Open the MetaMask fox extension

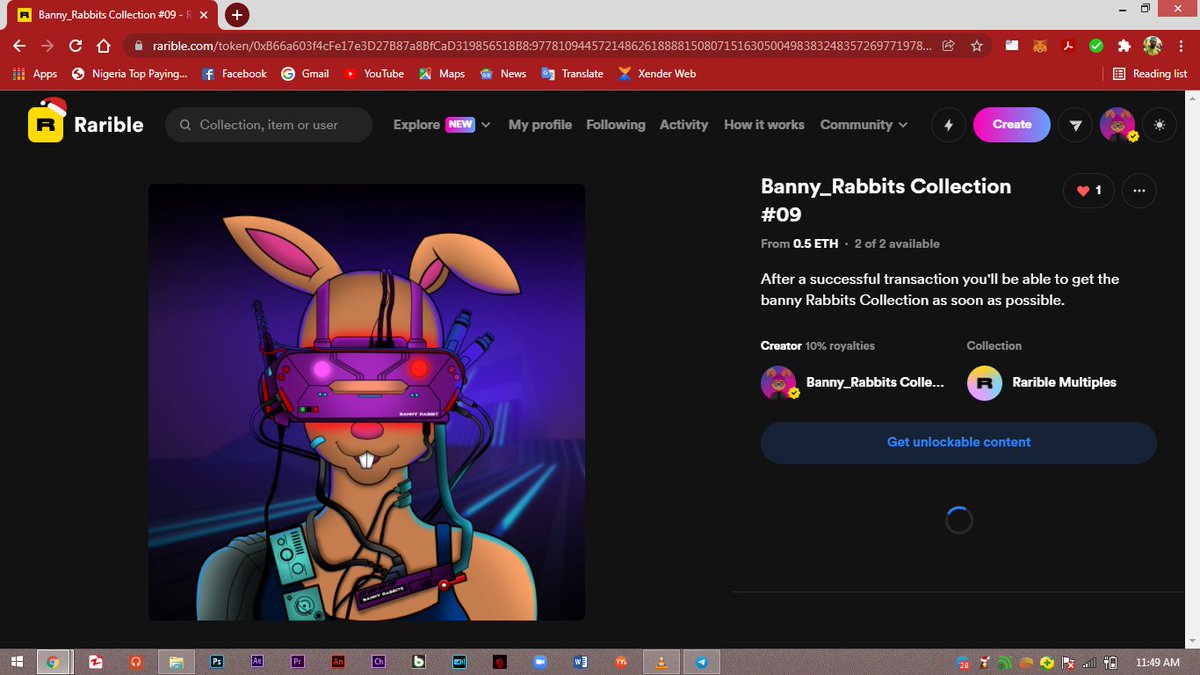1040,46
